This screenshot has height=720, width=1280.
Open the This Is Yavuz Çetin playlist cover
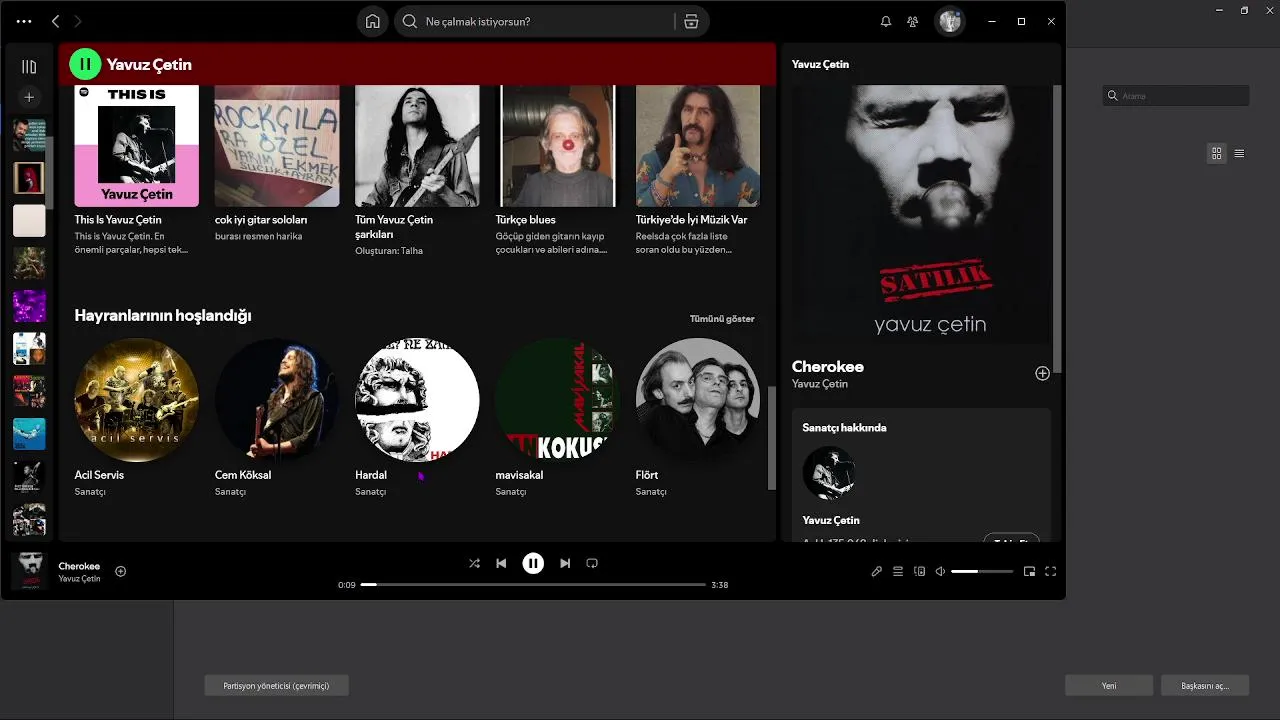pyautogui.click(x=136, y=146)
